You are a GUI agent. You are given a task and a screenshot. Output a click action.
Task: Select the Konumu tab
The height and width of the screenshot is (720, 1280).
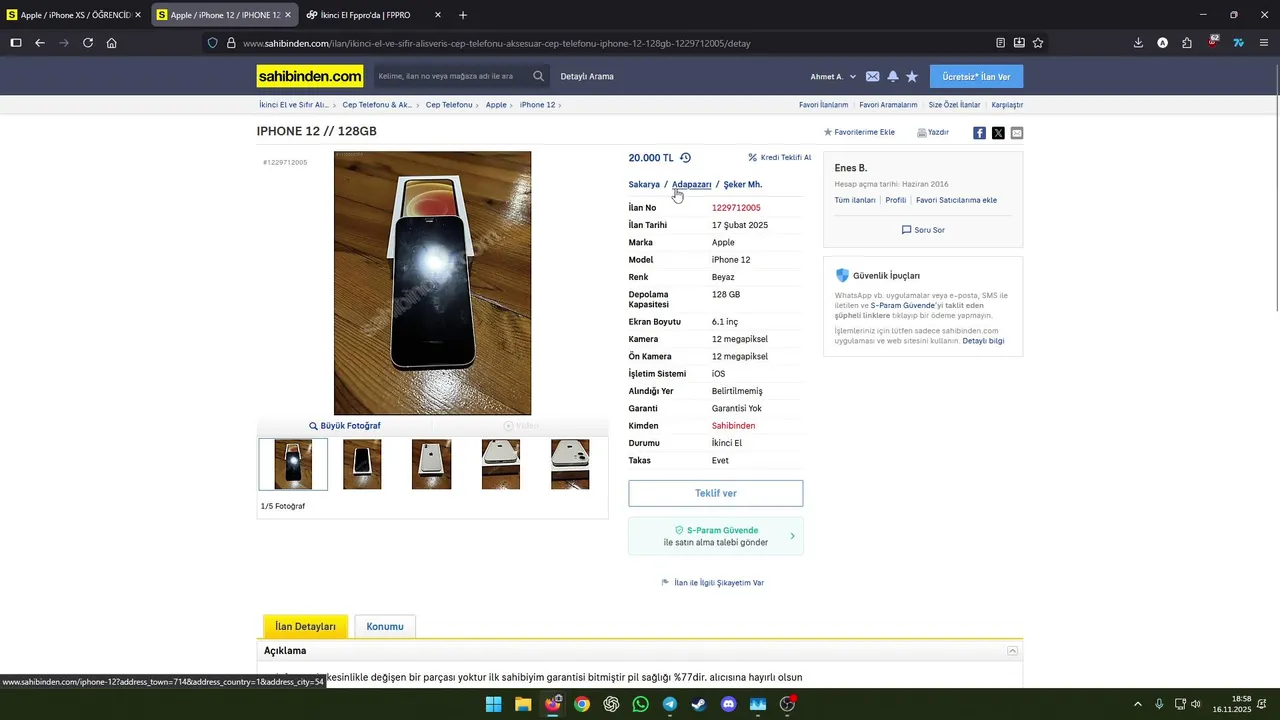pos(385,627)
